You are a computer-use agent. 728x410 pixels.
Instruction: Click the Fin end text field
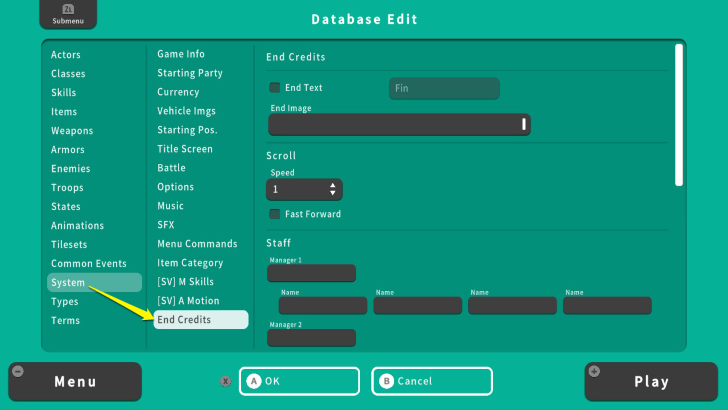pyautogui.click(x=444, y=88)
